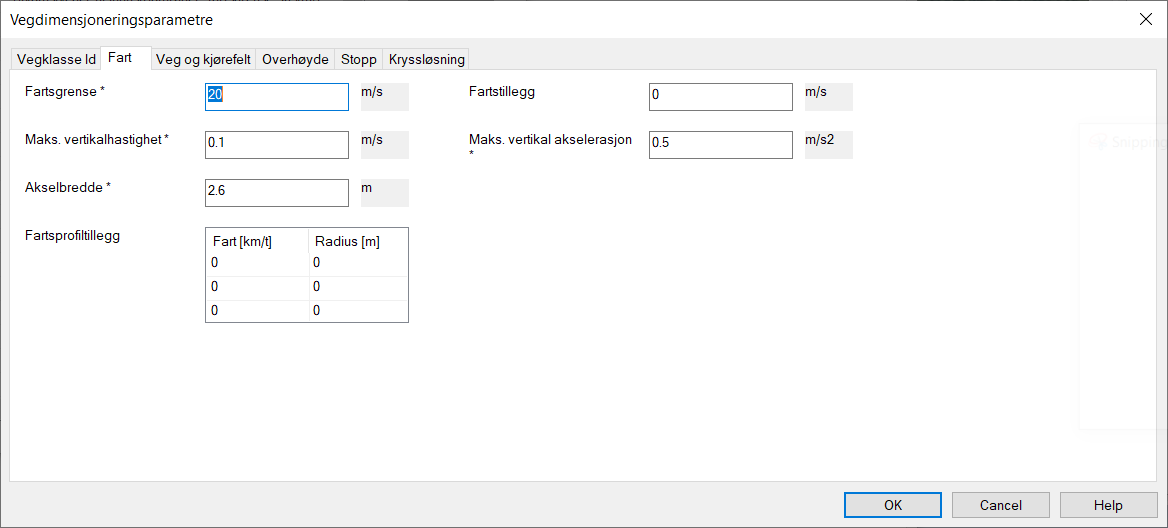Select first row Fart cell in Fartsprofiltillegg table
This screenshot has width=1168, height=528.
[x=256, y=263]
